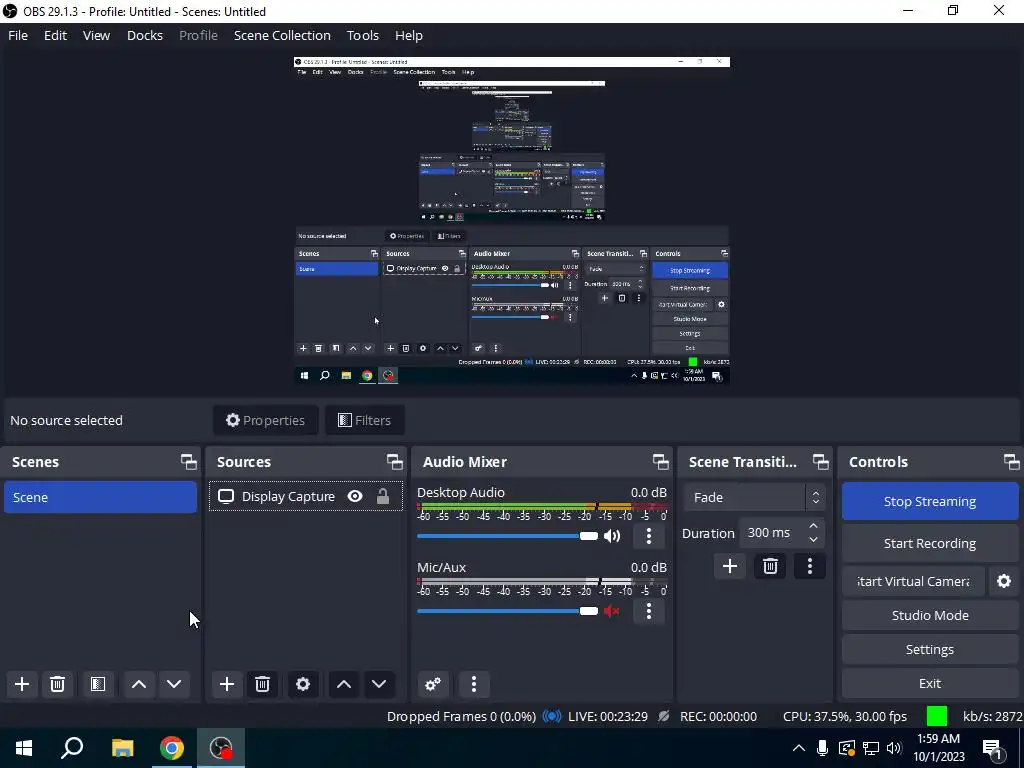Click the OBS icon on taskbar
The image size is (1024, 768).
[x=221, y=748]
